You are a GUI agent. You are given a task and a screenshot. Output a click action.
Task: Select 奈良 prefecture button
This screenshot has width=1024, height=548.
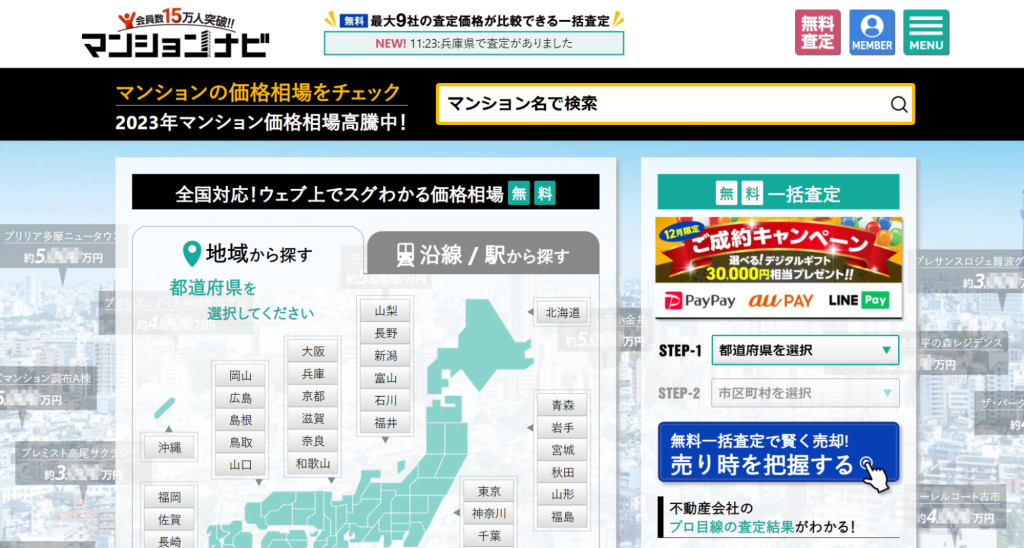click(x=313, y=441)
